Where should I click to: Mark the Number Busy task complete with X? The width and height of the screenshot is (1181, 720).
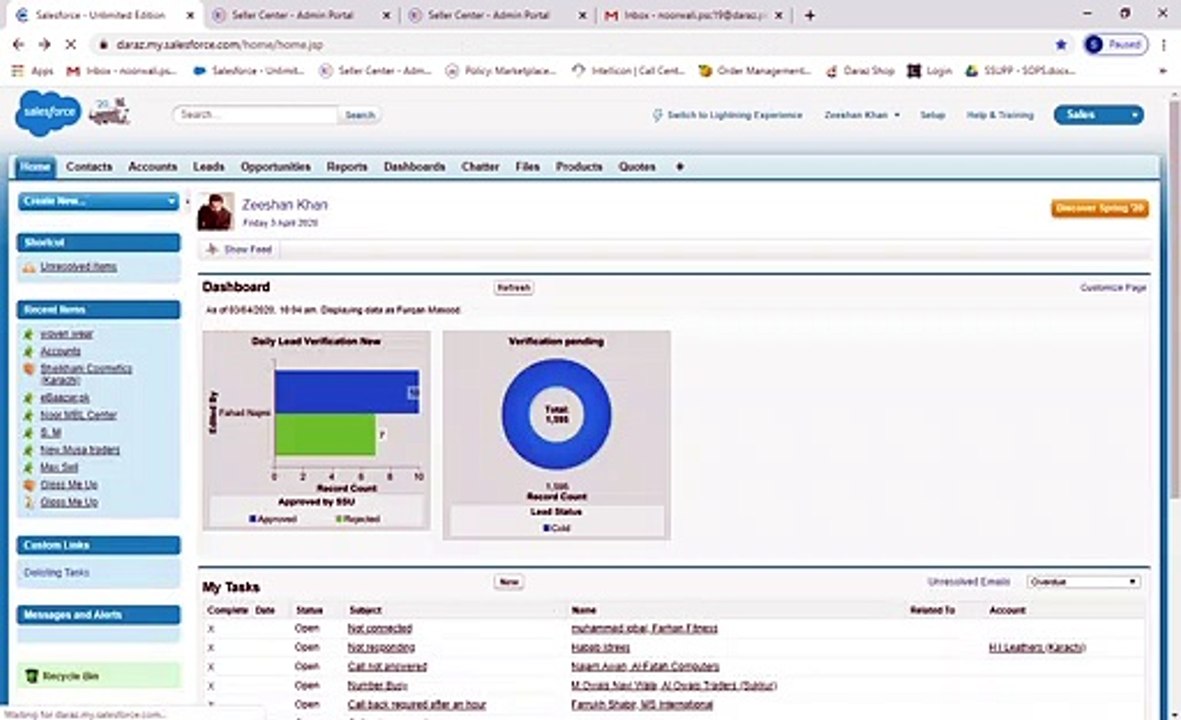pos(211,685)
